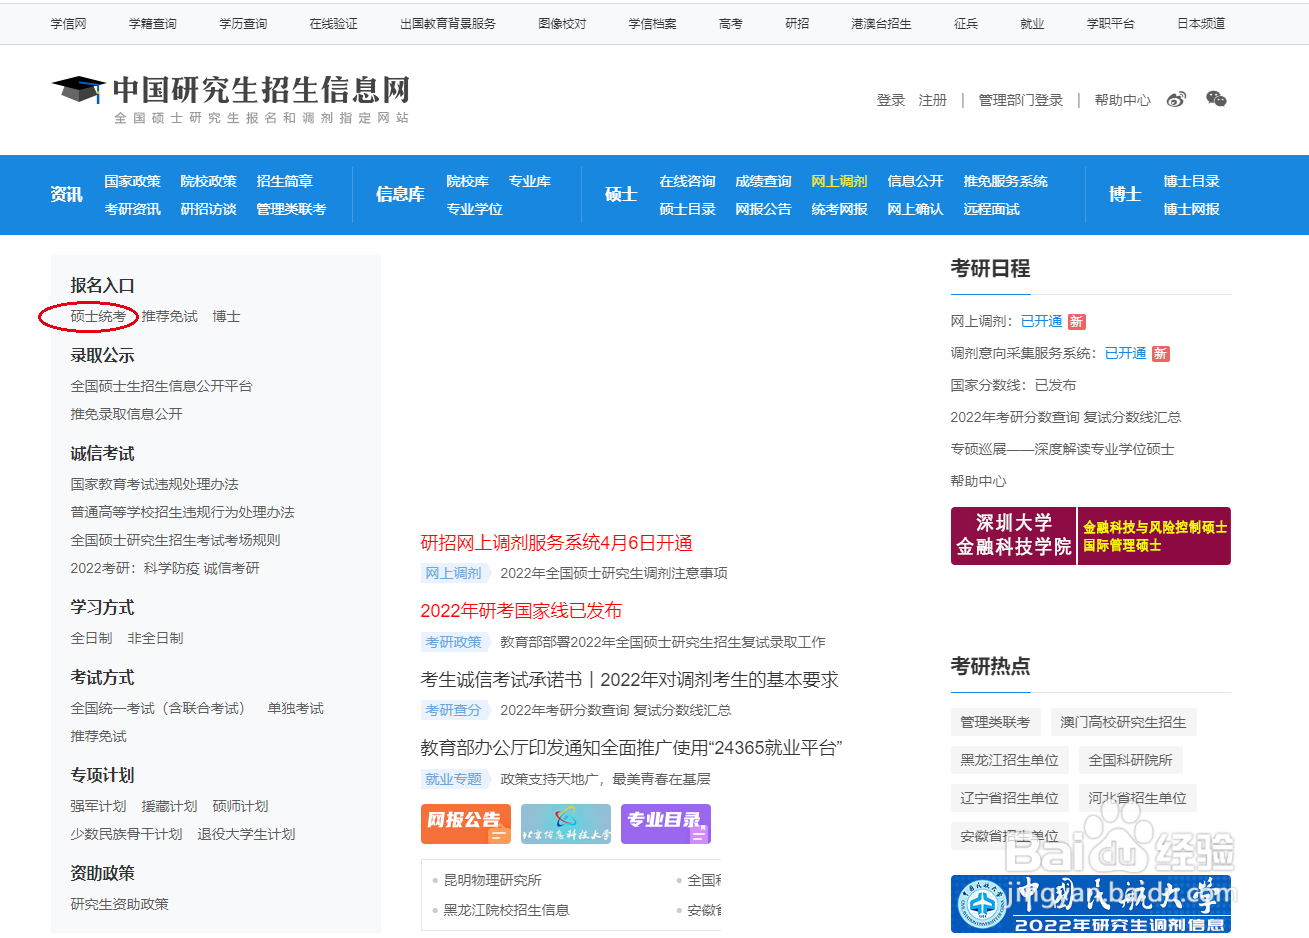Click the 新 badge next to 网上调剂

pos(1075,321)
